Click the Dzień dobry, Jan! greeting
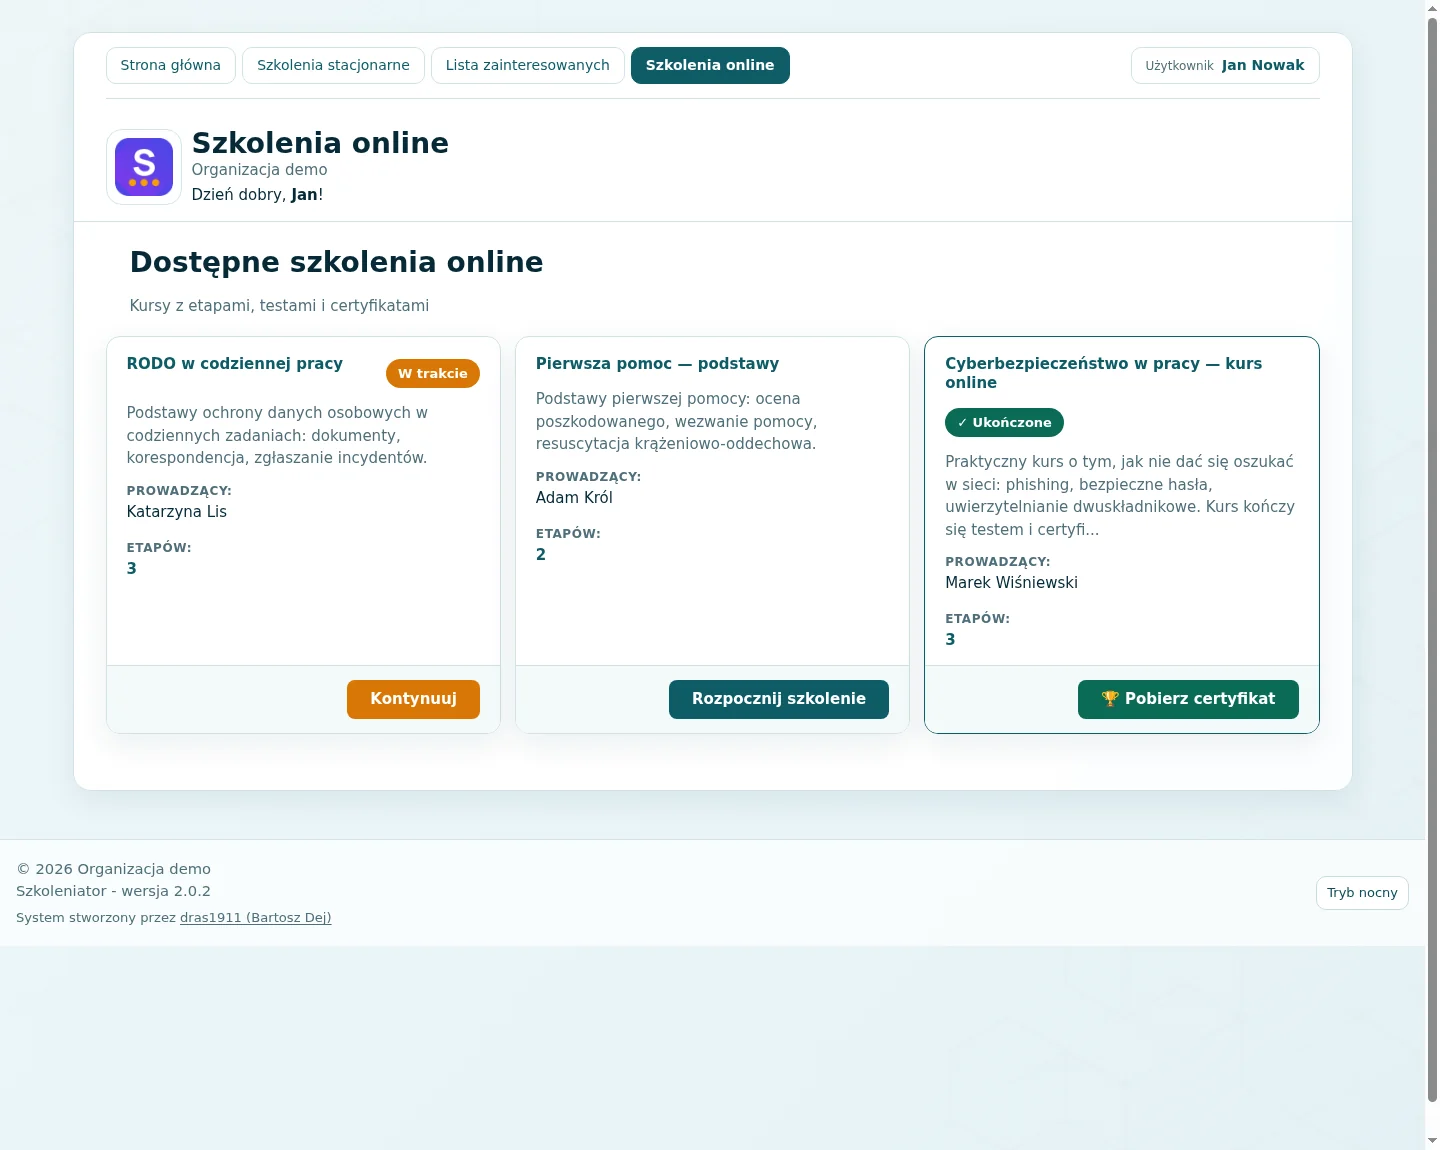Viewport: 1440px width, 1150px height. point(257,195)
